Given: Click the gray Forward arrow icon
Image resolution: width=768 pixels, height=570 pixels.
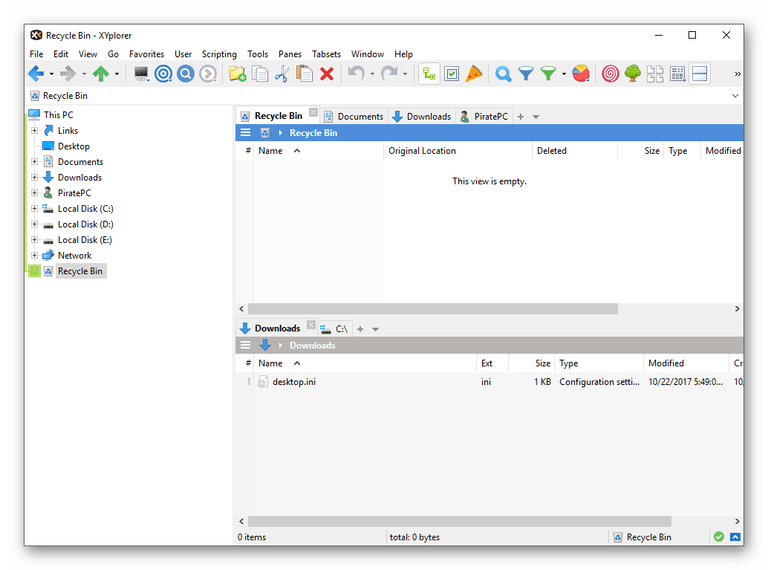Looking at the screenshot, I should [68, 74].
